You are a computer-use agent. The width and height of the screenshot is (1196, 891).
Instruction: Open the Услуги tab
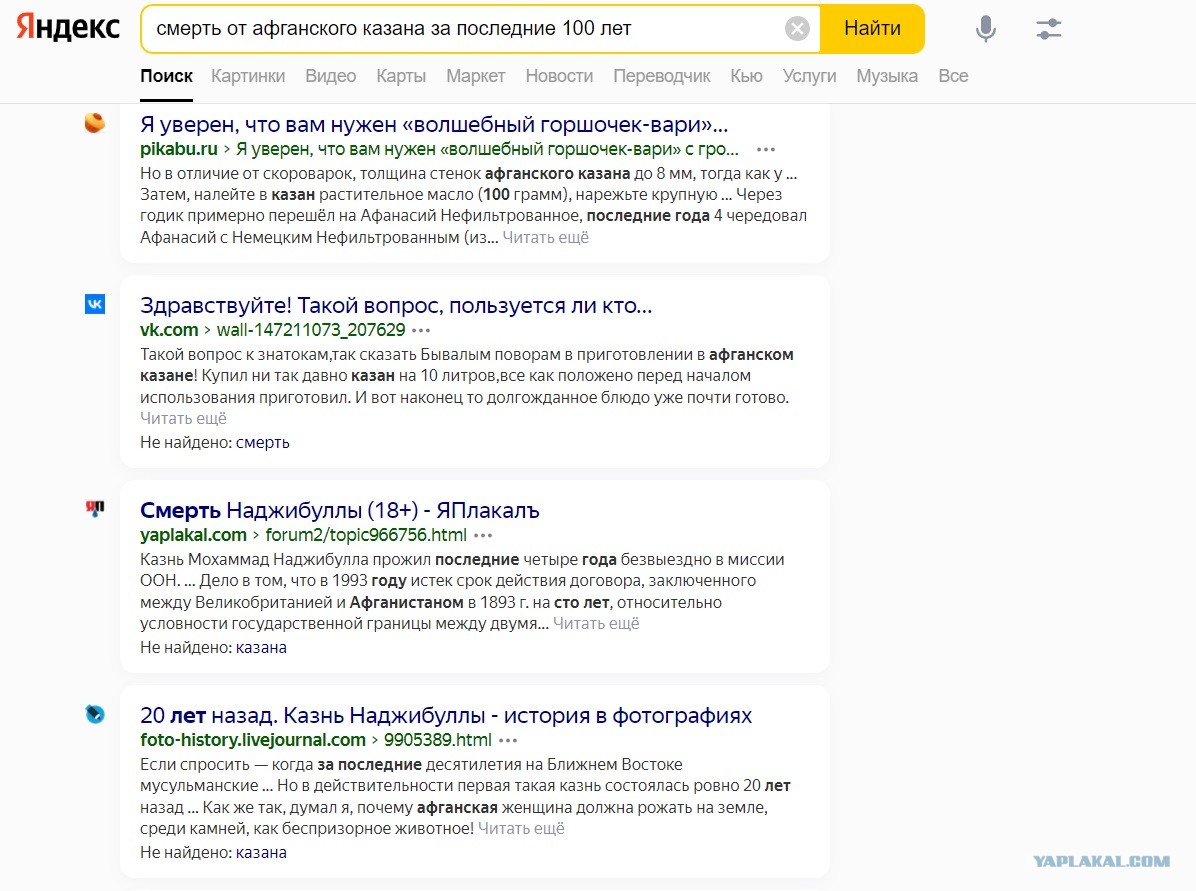click(809, 76)
